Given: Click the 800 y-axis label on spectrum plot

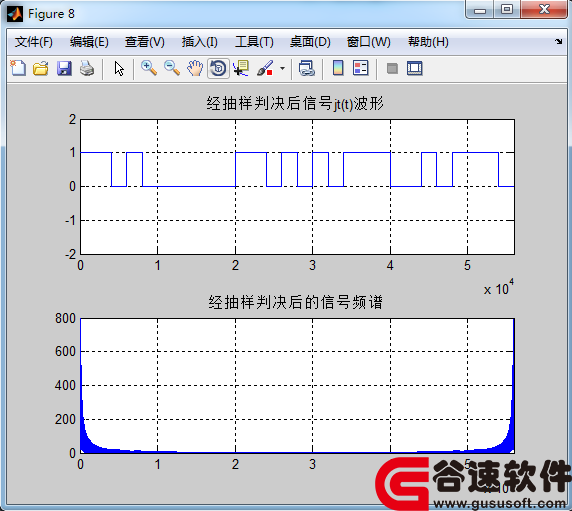Looking at the screenshot, I should (65, 318).
